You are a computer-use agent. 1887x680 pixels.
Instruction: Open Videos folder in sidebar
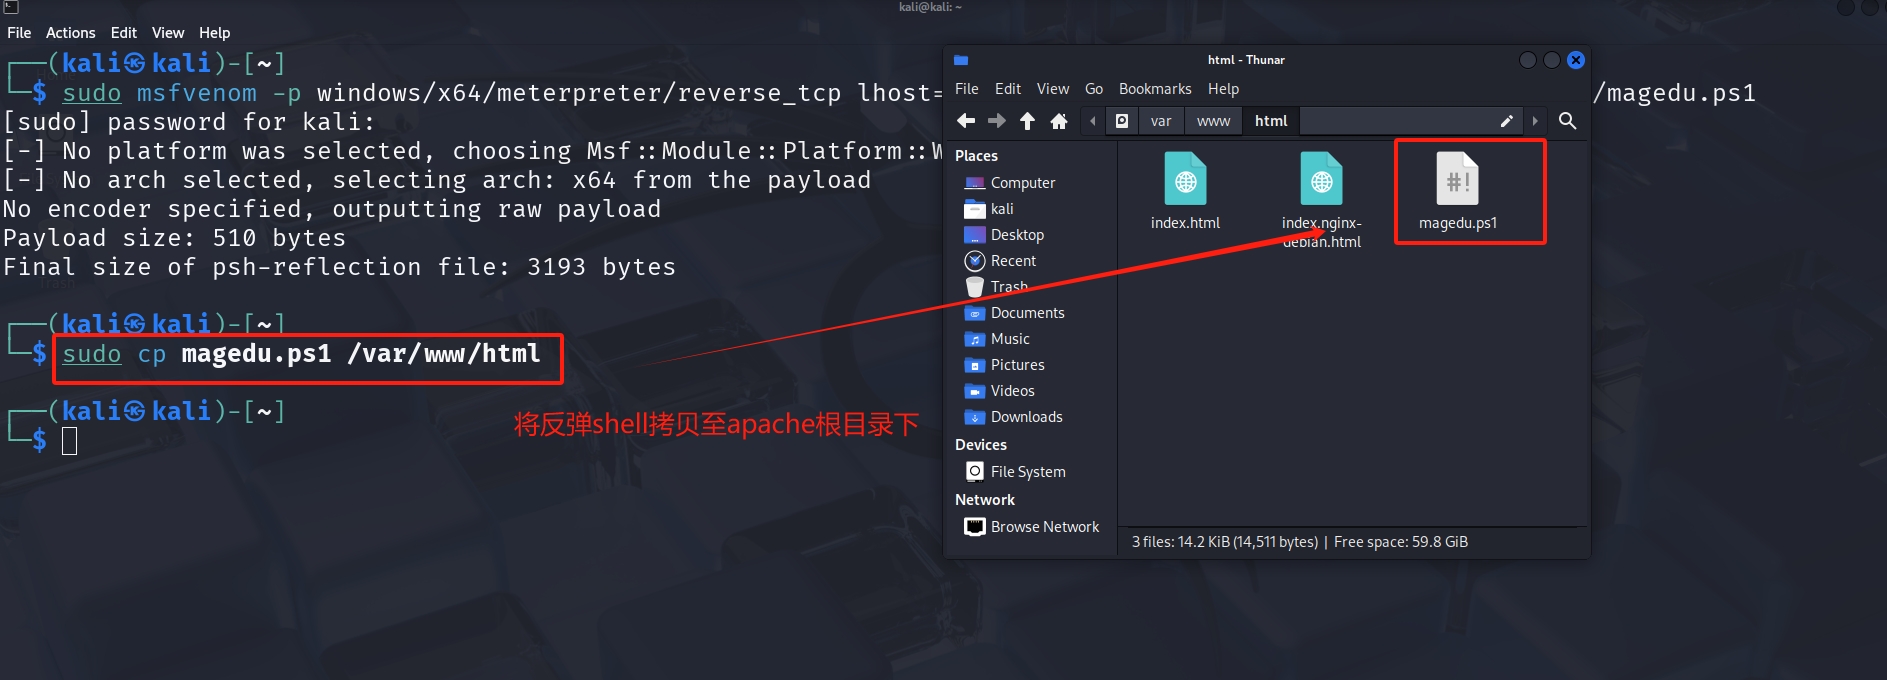pyautogui.click(x=999, y=391)
